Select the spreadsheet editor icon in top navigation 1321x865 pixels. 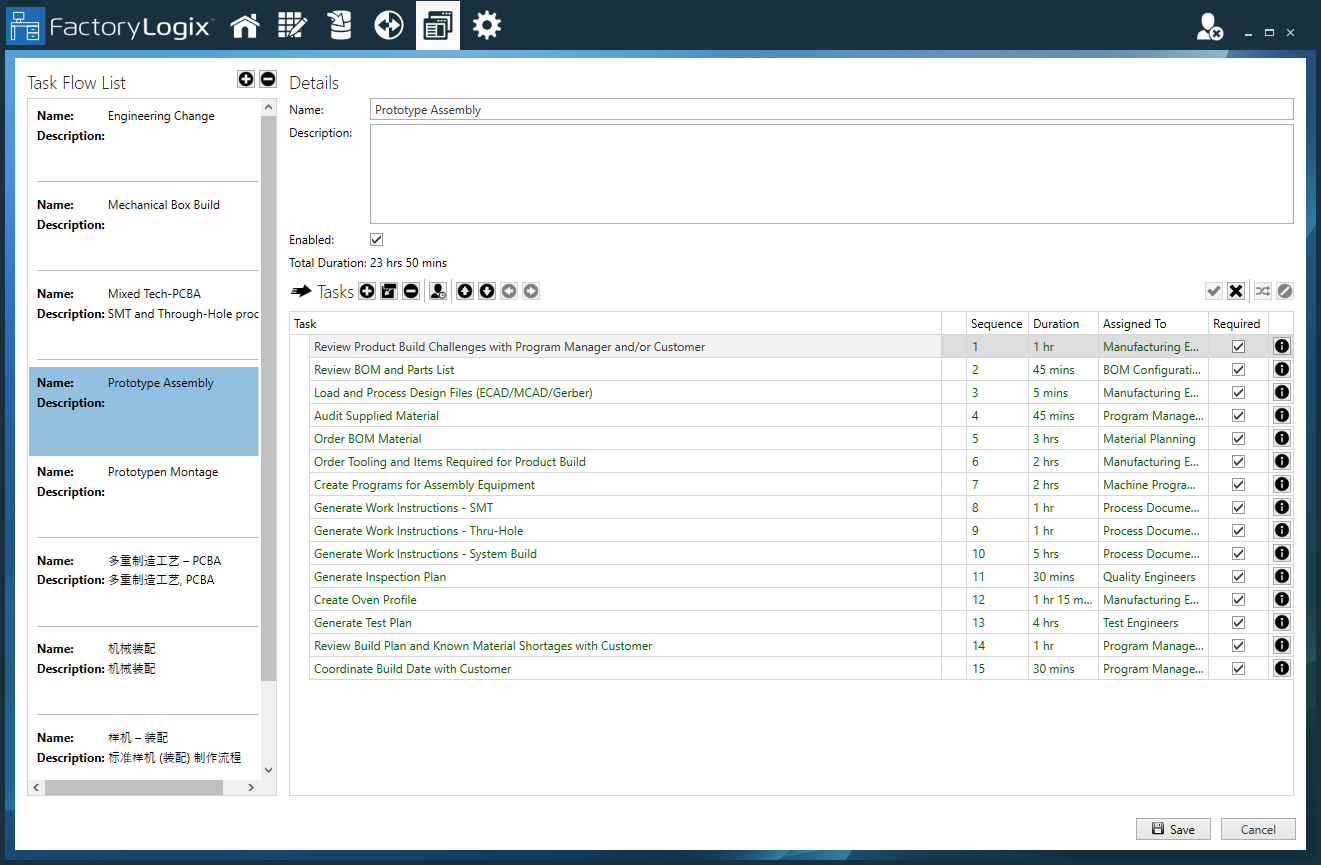(x=292, y=25)
